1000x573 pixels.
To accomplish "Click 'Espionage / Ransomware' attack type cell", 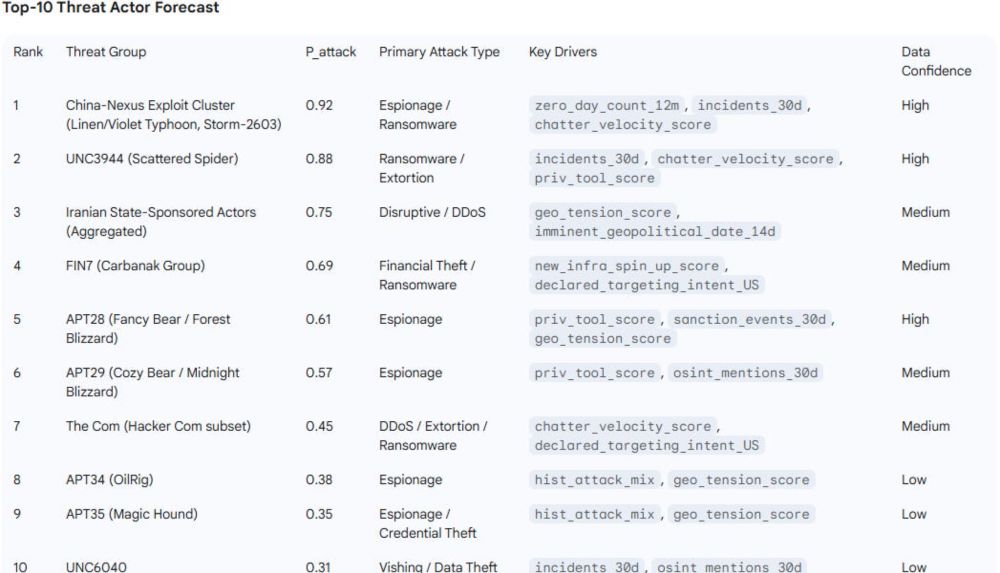I will point(418,115).
